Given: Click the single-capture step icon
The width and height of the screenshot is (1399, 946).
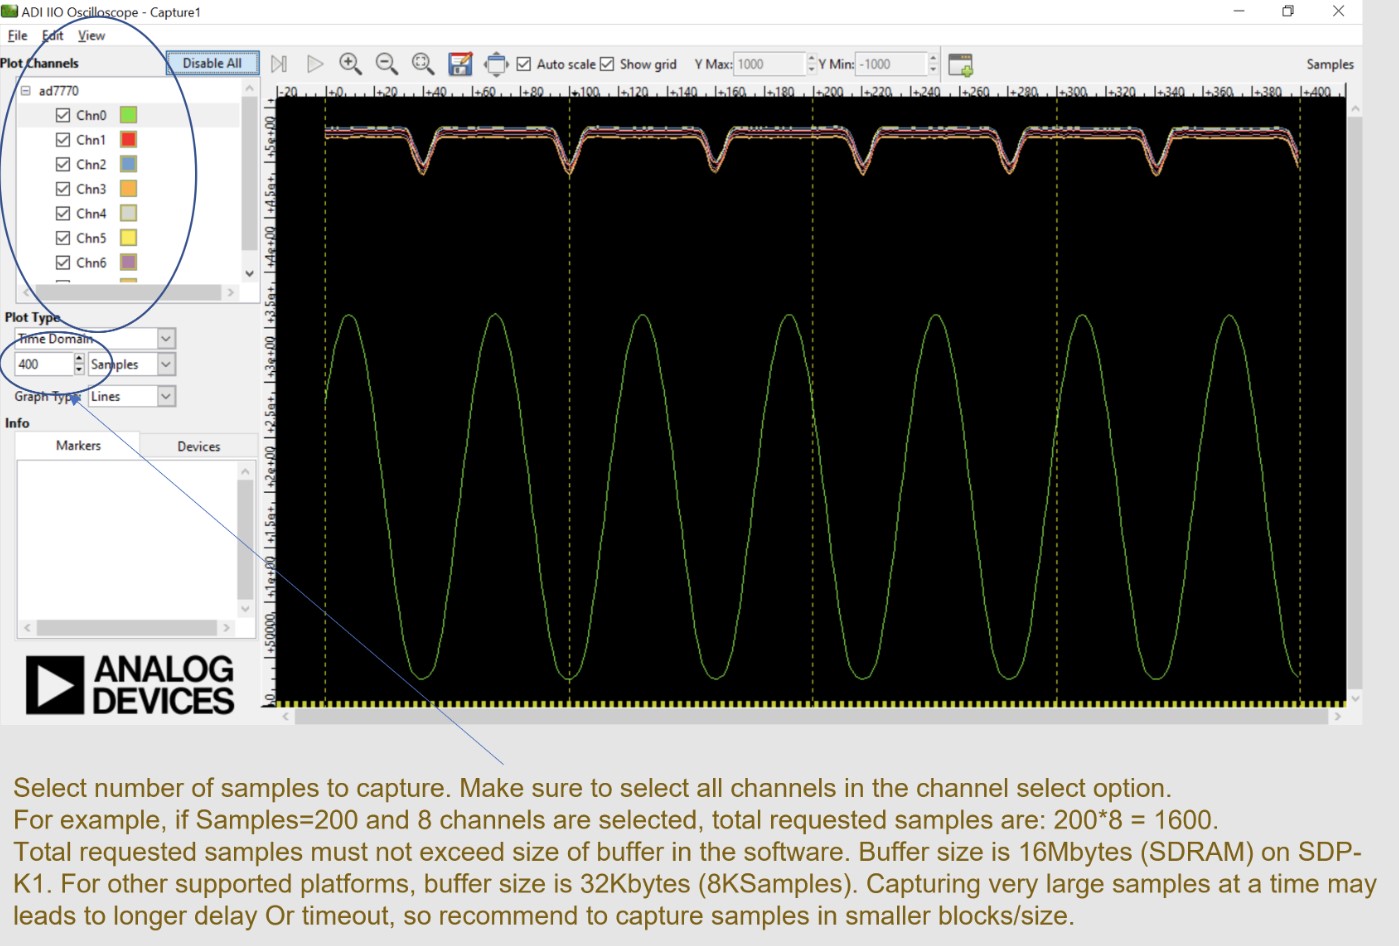Looking at the screenshot, I should 279,63.
